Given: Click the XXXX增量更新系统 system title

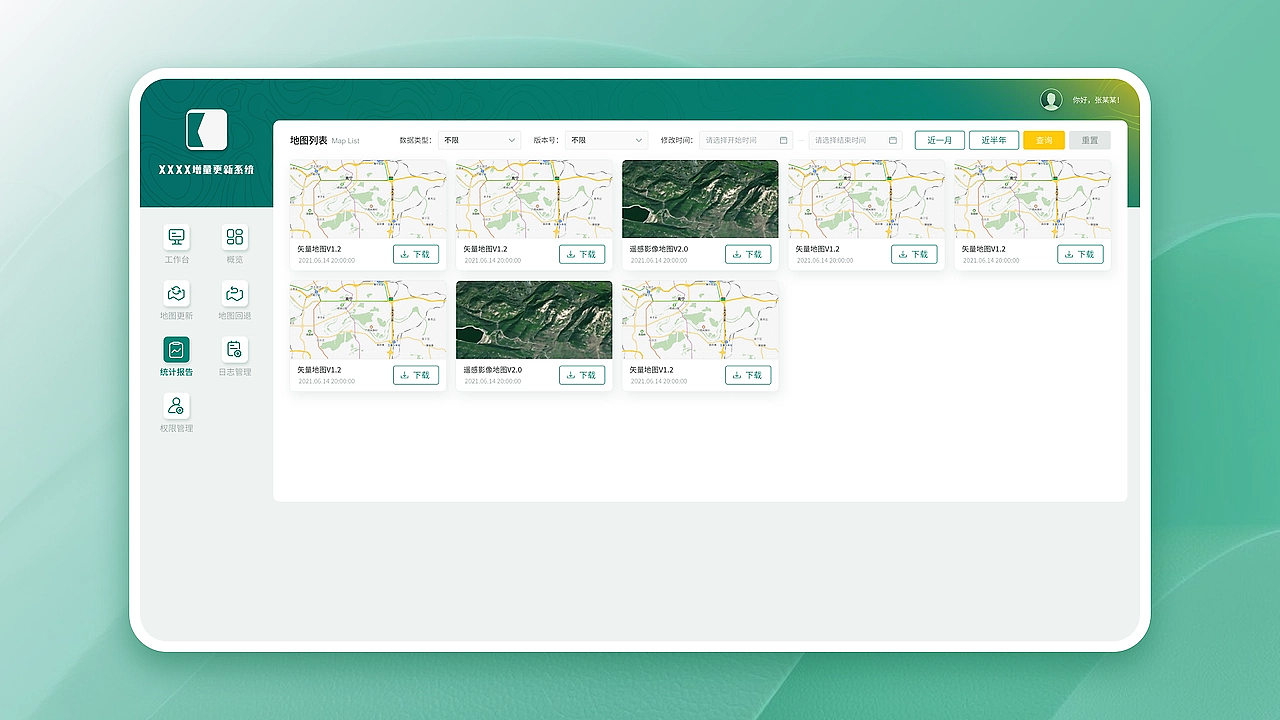Looking at the screenshot, I should click(x=206, y=170).
